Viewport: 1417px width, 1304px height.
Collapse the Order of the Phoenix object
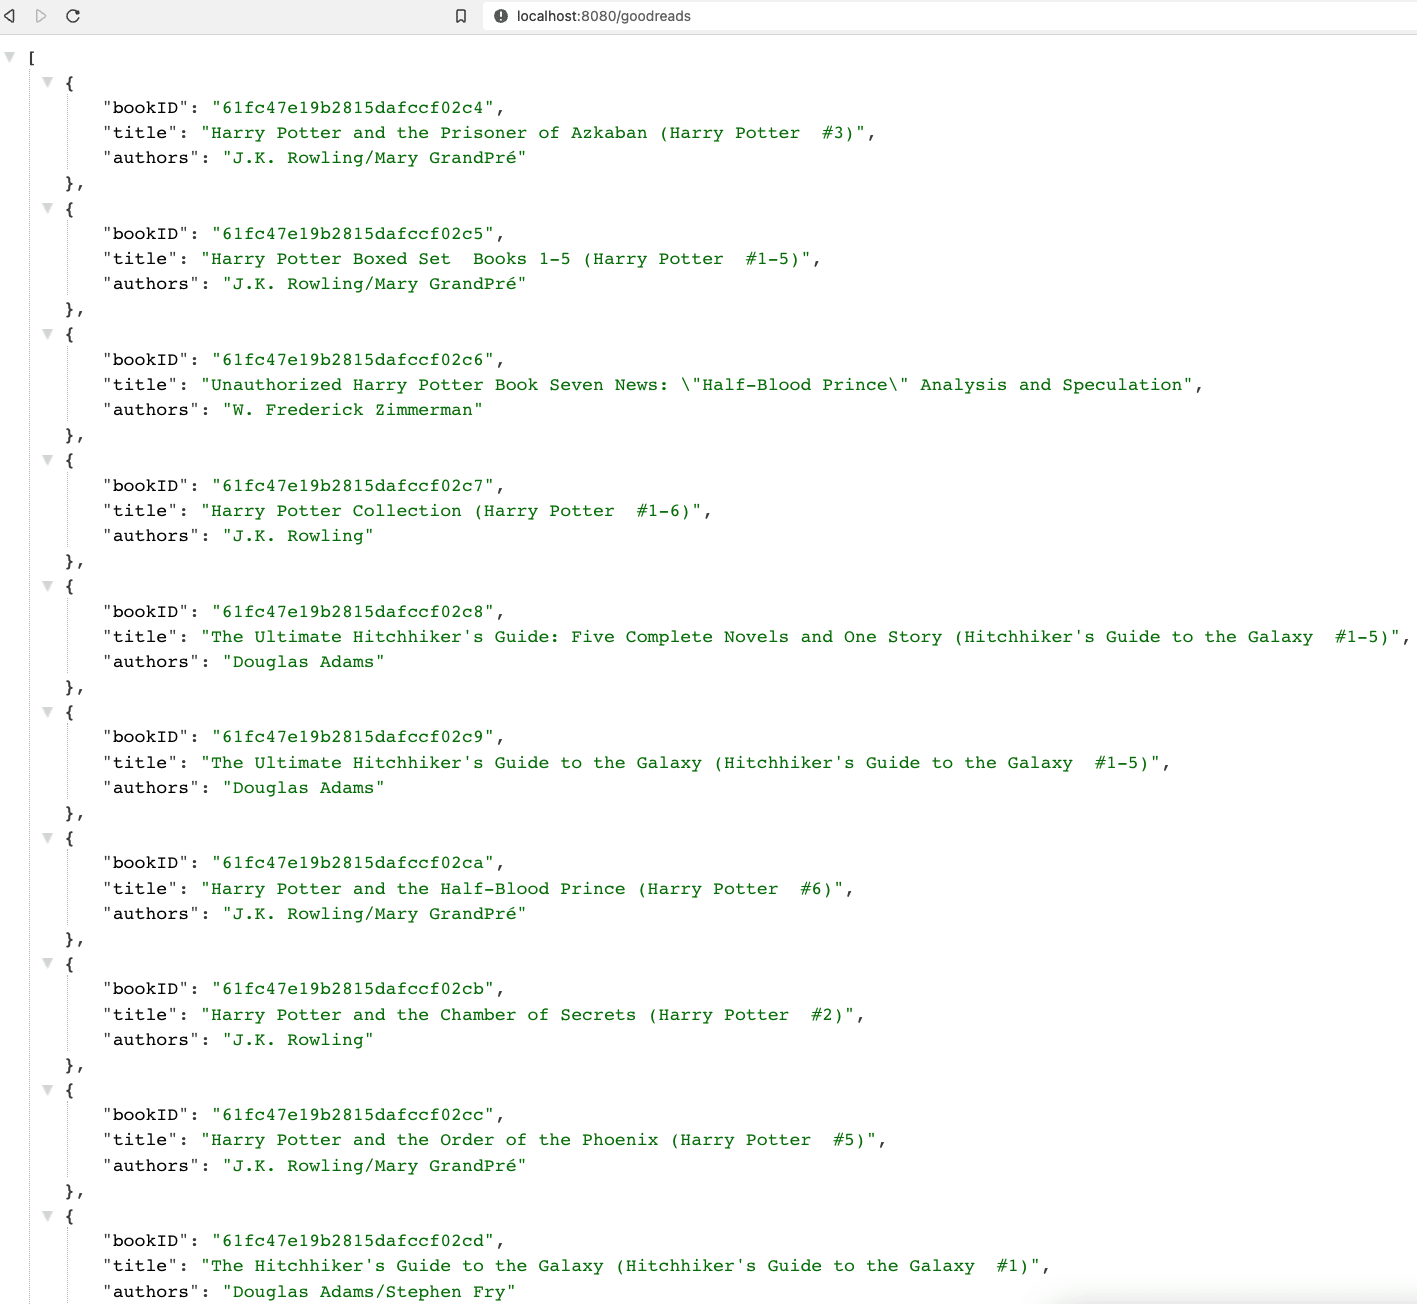47,1090
